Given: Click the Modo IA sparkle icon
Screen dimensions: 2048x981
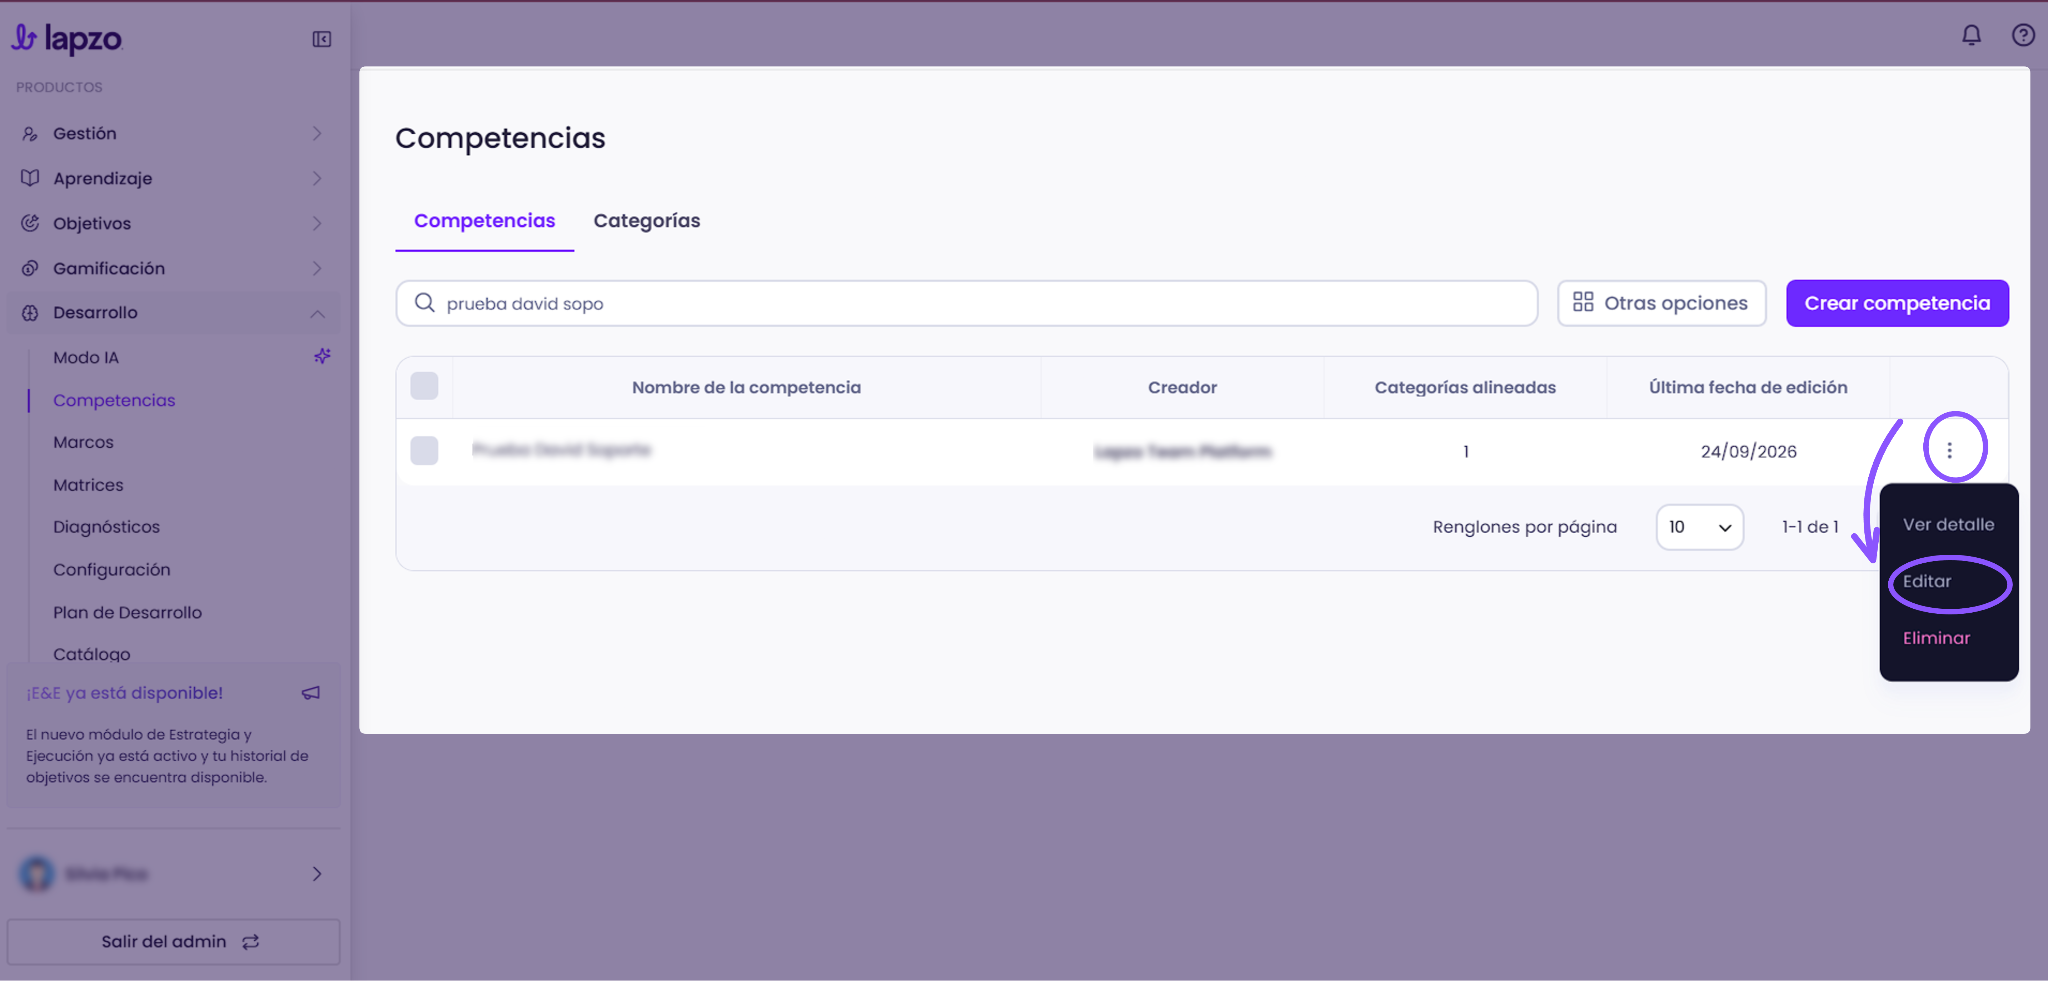Looking at the screenshot, I should (322, 356).
